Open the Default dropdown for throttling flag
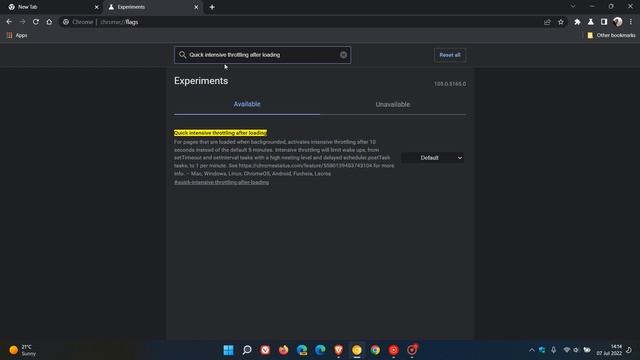Screen dimensions: 640x360 click(x=433, y=158)
